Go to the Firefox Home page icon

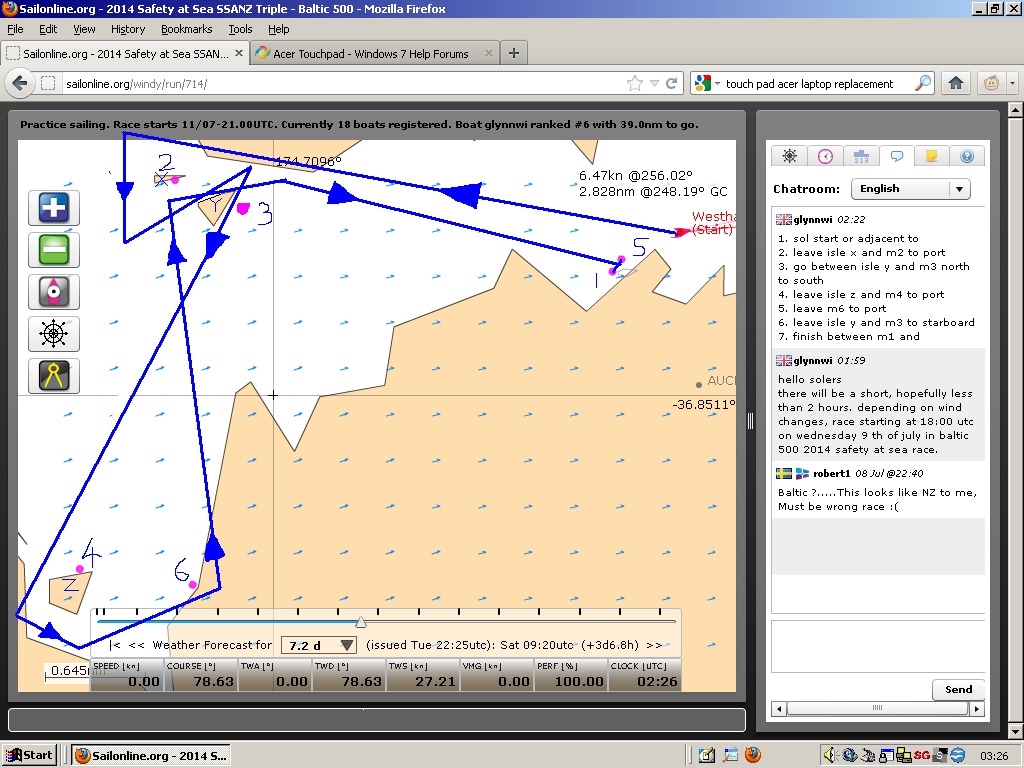pos(956,83)
